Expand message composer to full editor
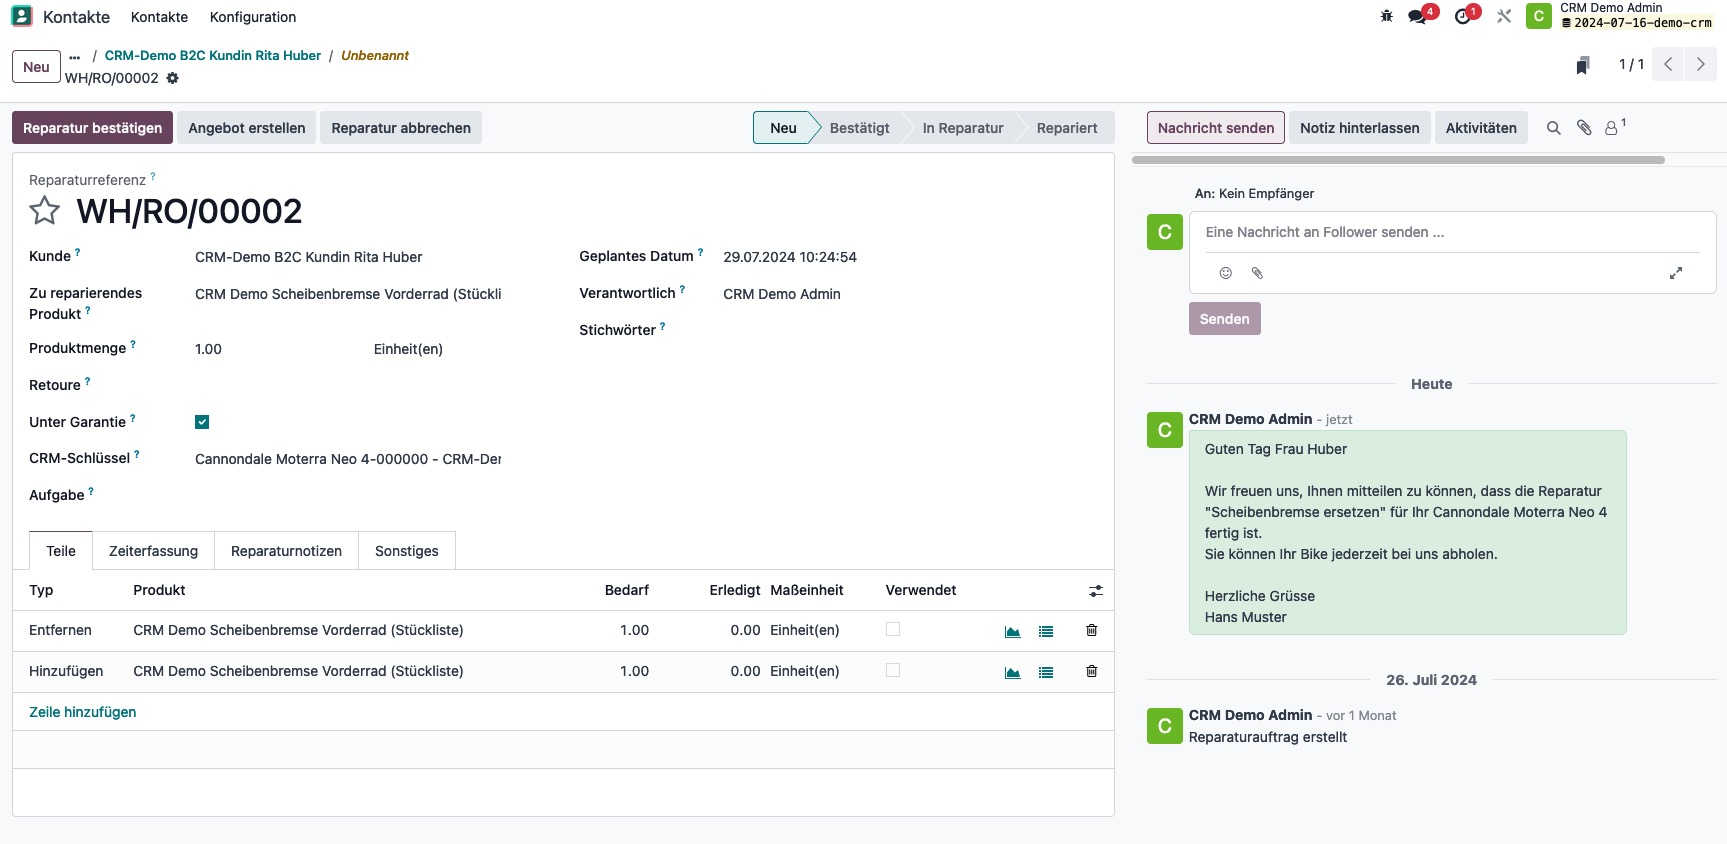 click(x=1676, y=273)
